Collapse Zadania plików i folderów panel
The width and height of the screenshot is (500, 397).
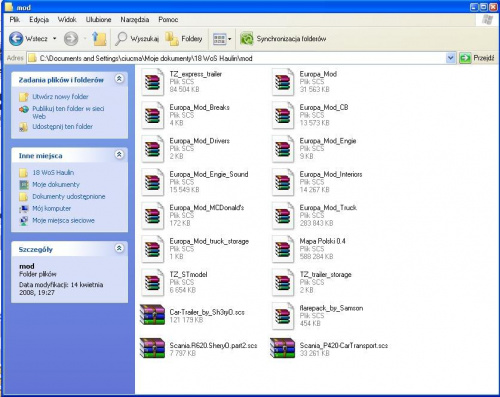[x=119, y=79]
